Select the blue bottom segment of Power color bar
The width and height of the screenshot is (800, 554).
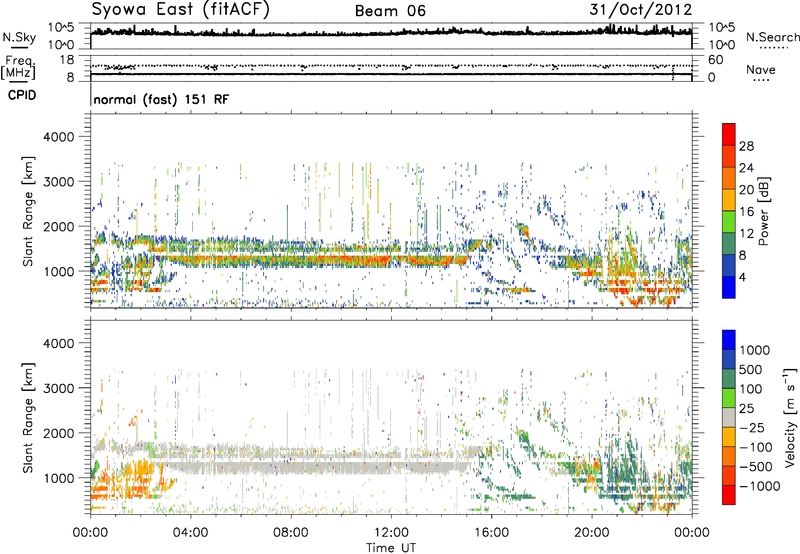(x=729, y=287)
